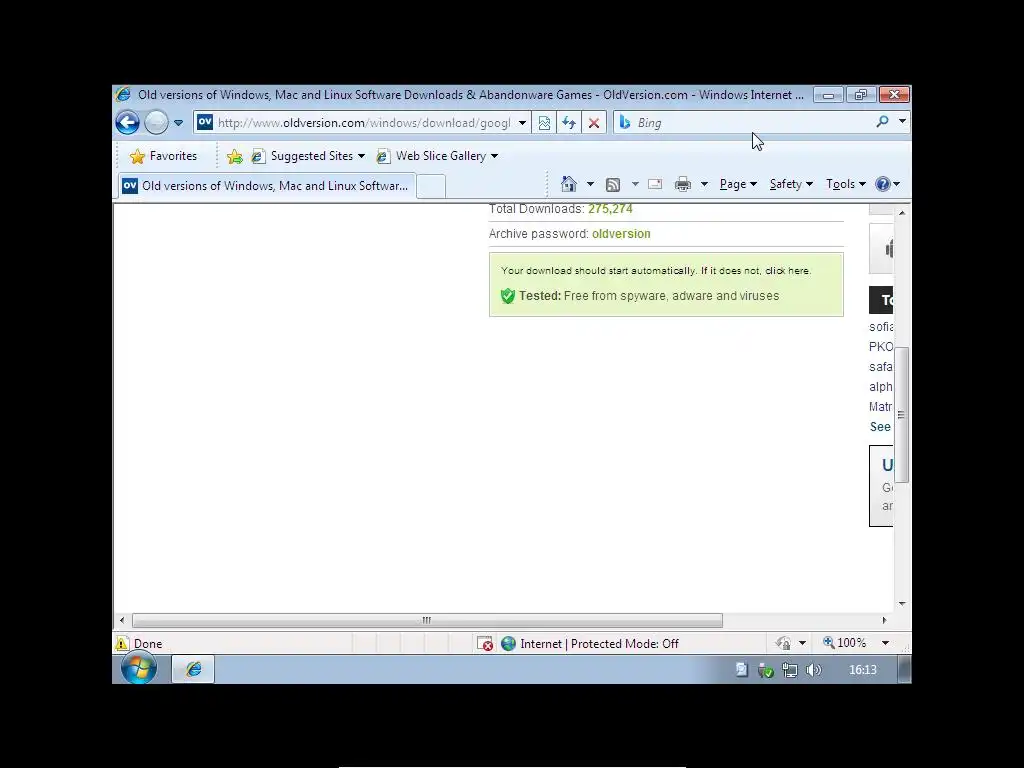This screenshot has width=1024, height=768.
Task: Click the green Tested shield icon
Action: (x=507, y=296)
